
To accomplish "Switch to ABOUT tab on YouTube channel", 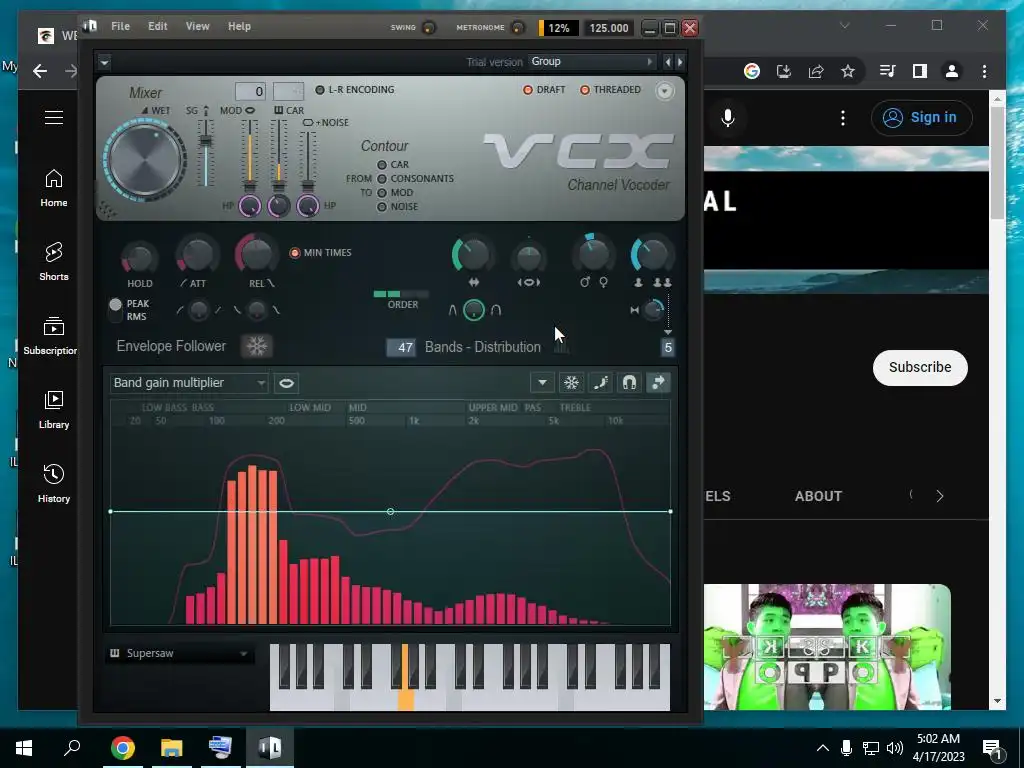I will 818,496.
